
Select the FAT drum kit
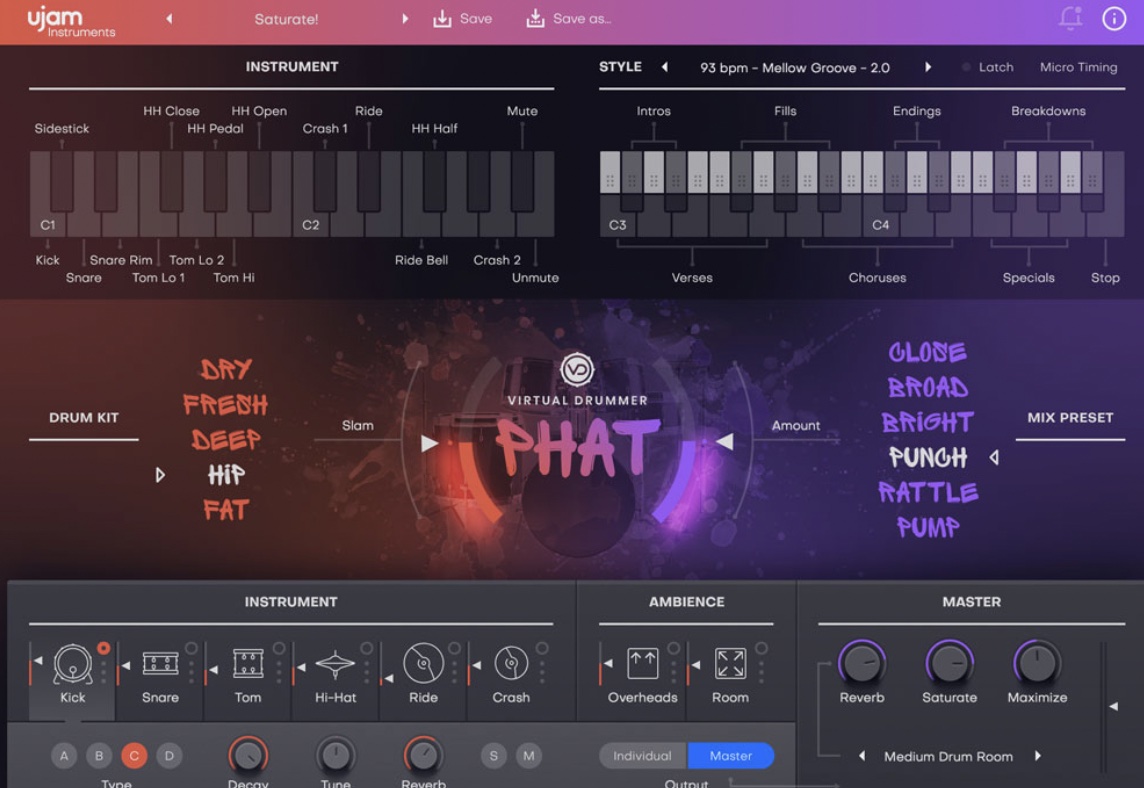pos(226,509)
